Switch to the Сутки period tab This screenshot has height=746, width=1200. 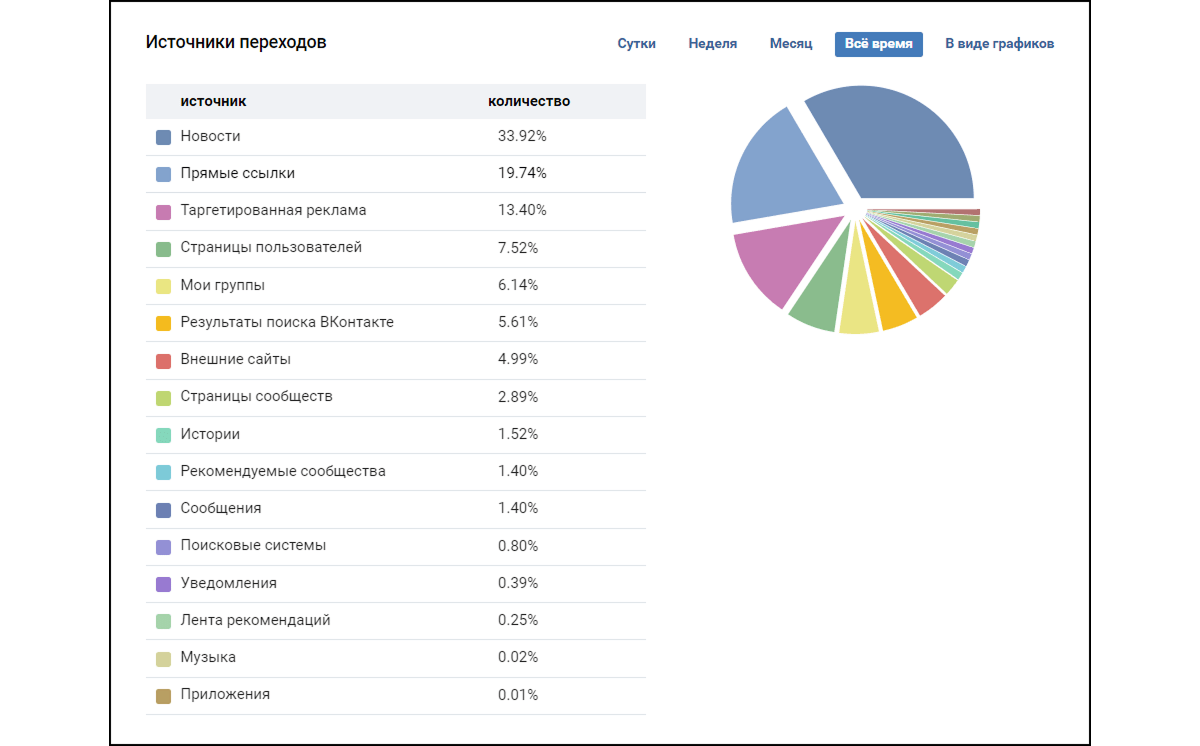pyautogui.click(x=636, y=44)
